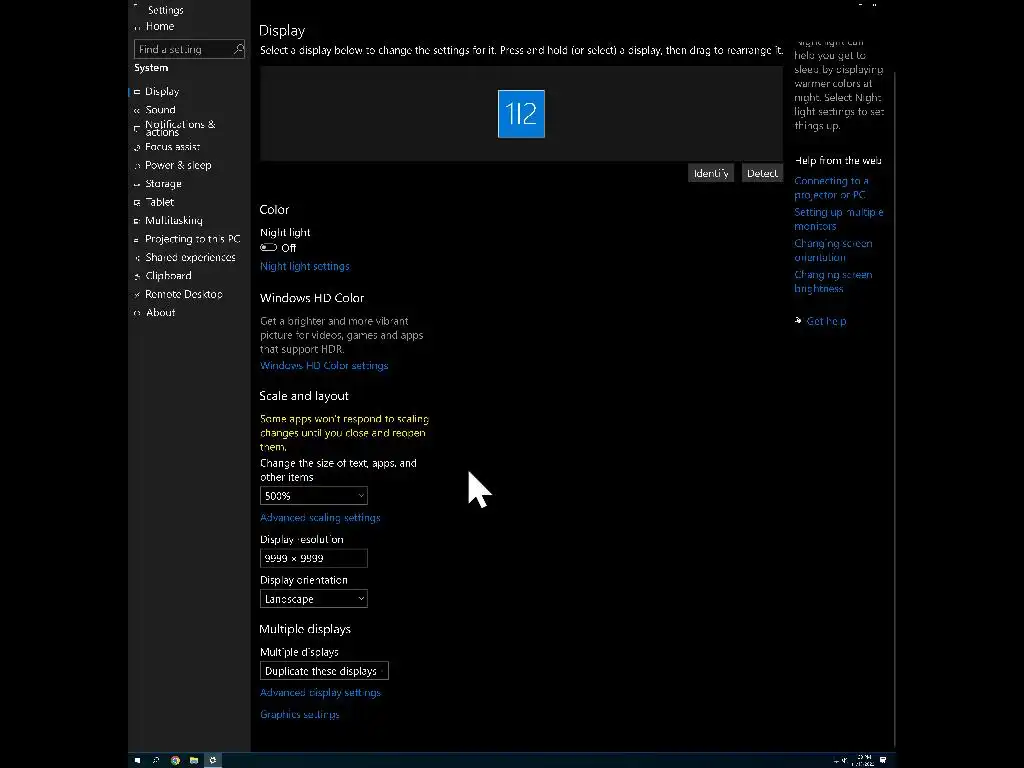Open Changing screen brightness help link
Viewport: 1024px width, 768px height.
point(833,281)
